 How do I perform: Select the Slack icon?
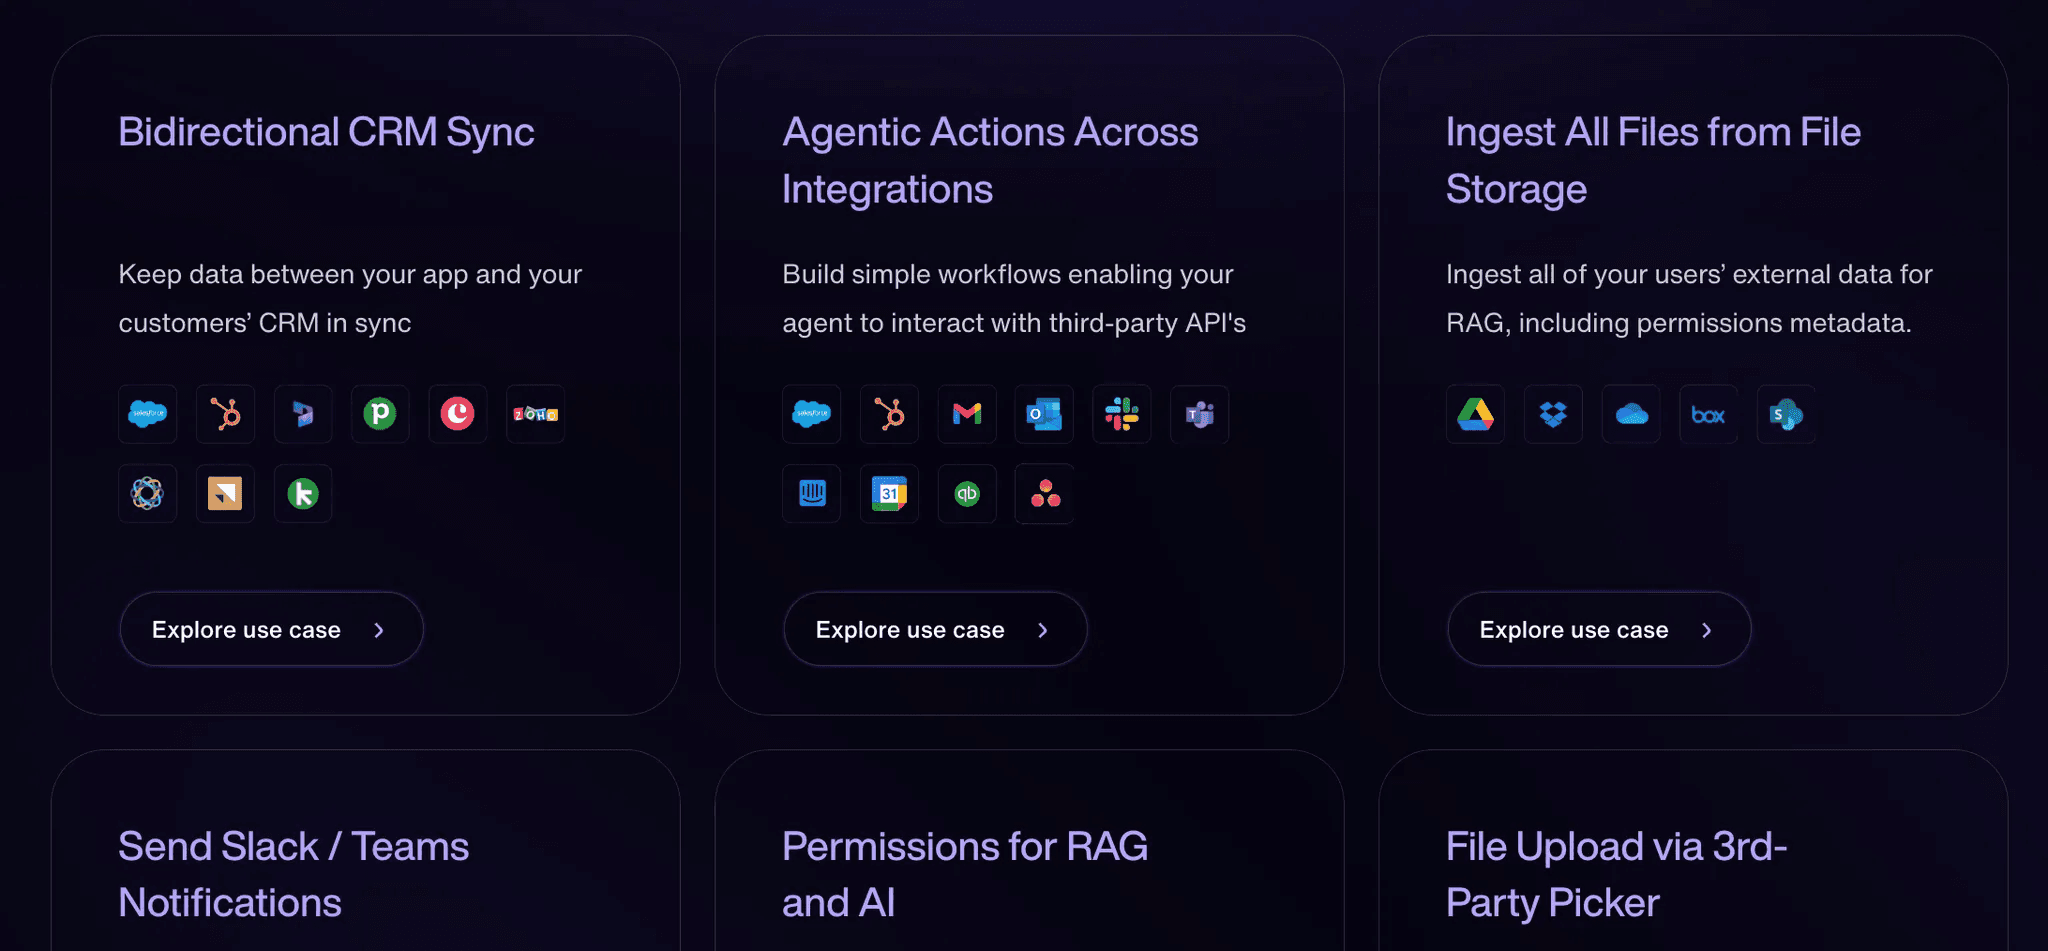pyautogui.click(x=1122, y=414)
